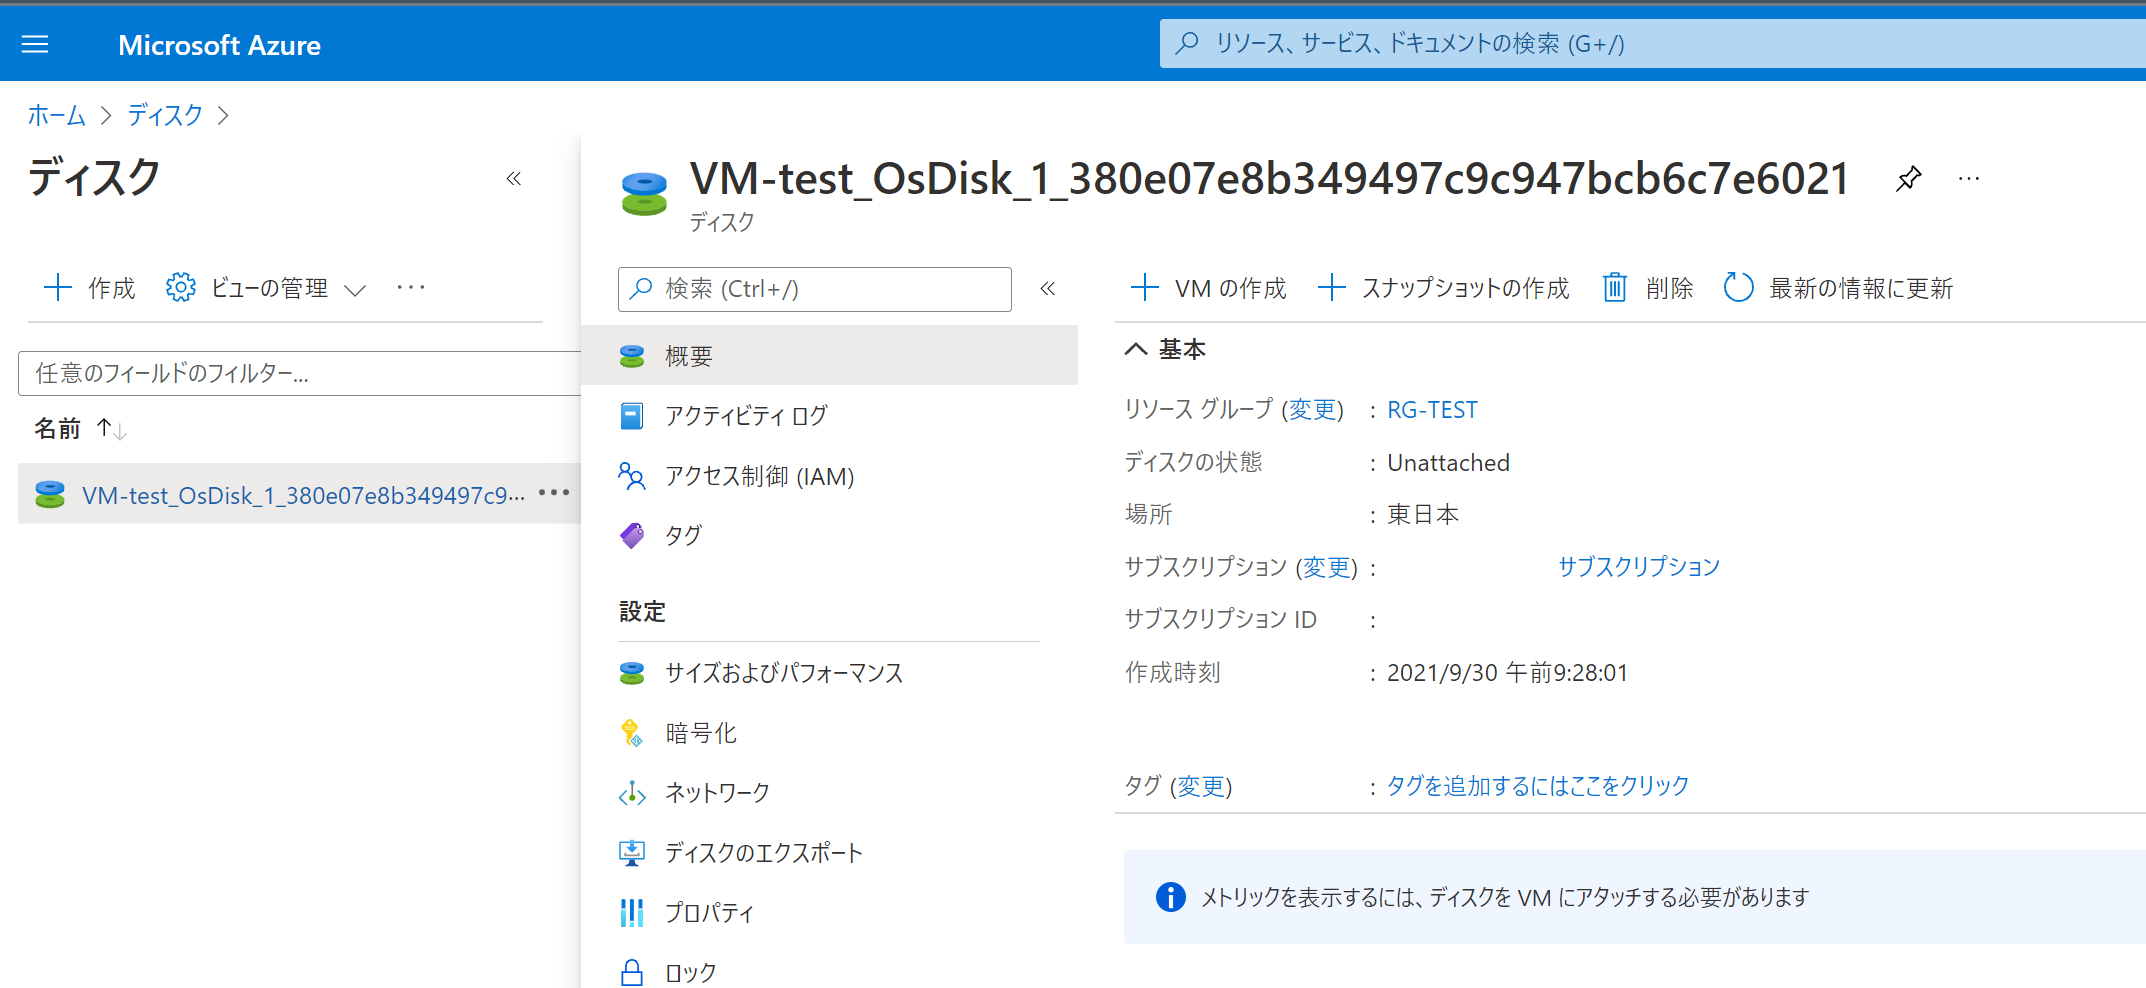Click the large disk icon beside title
The width and height of the screenshot is (2146, 988).
(644, 194)
